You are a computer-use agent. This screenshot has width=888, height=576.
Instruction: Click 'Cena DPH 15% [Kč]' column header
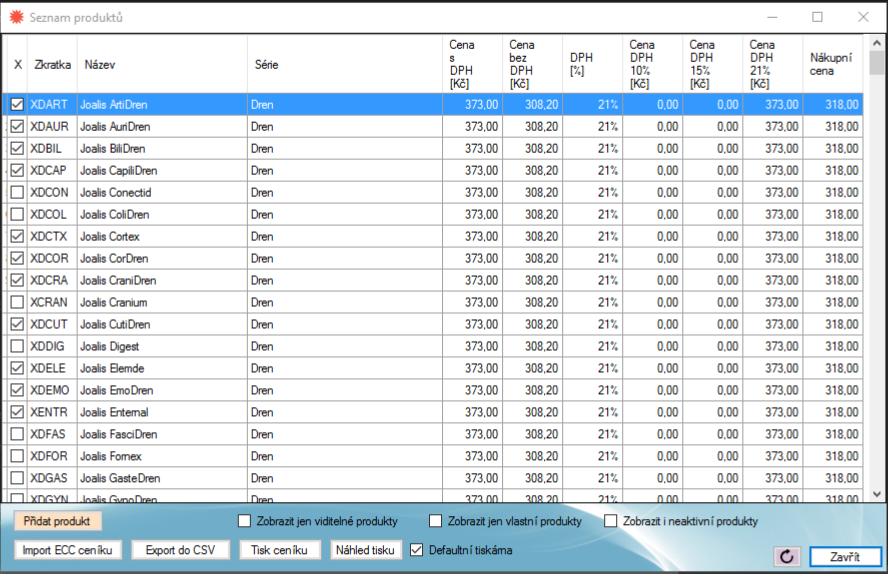click(712, 65)
